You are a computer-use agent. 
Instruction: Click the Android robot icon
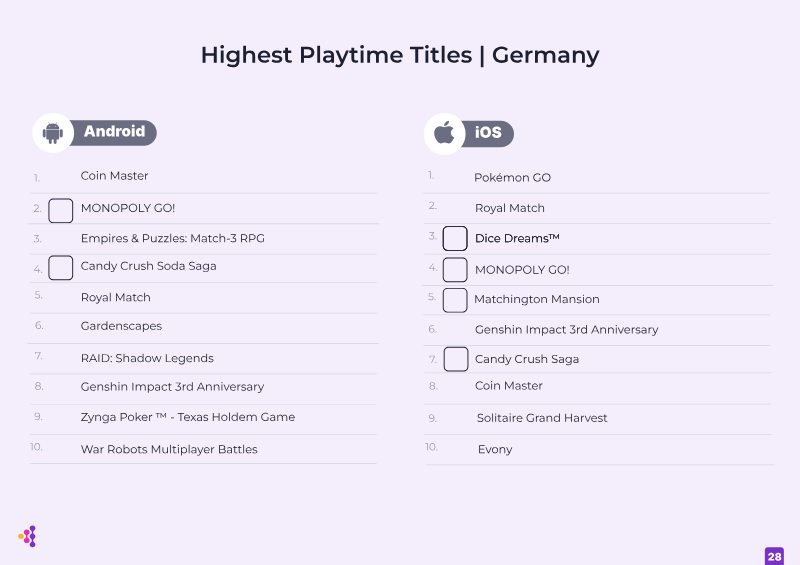click(x=53, y=133)
